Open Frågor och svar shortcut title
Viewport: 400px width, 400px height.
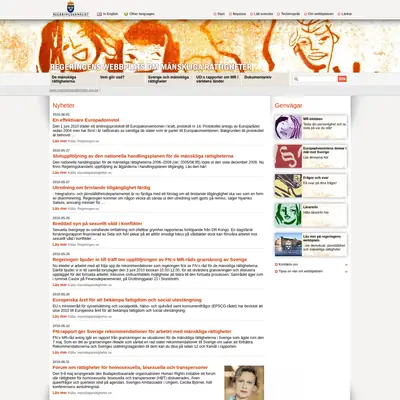pyautogui.click(x=315, y=178)
